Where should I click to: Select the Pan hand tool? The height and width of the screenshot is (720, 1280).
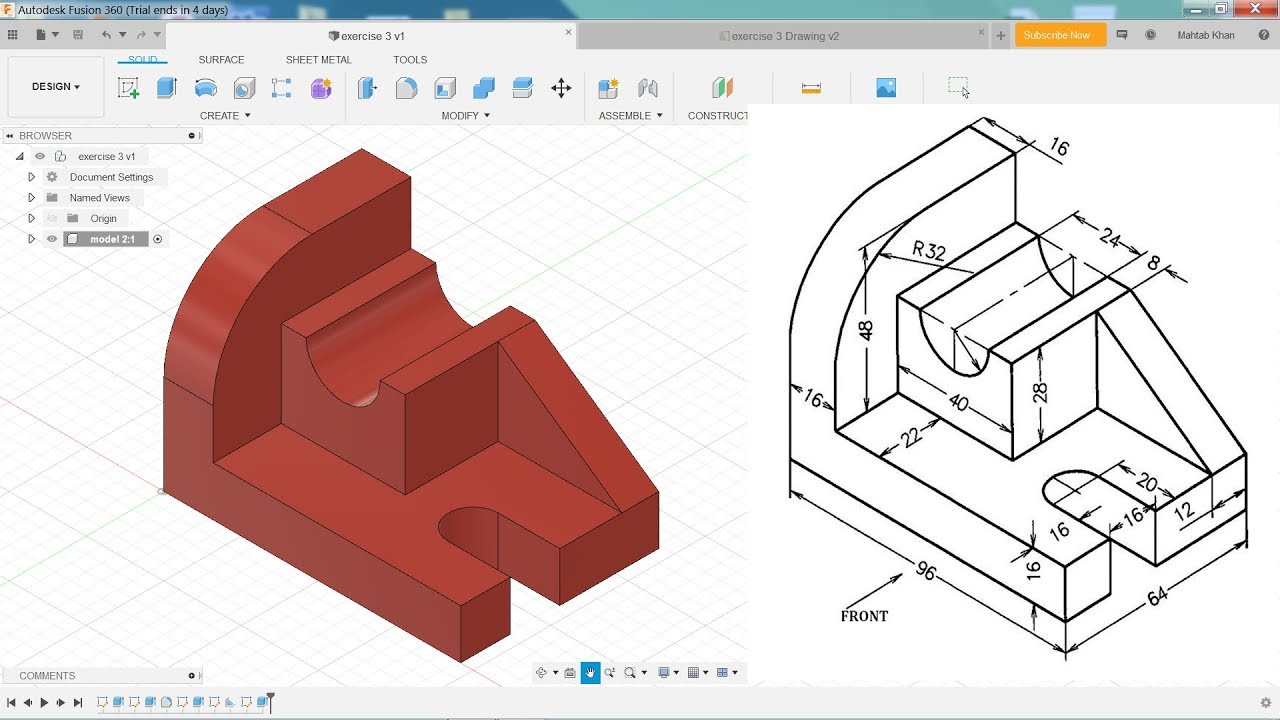pos(590,673)
